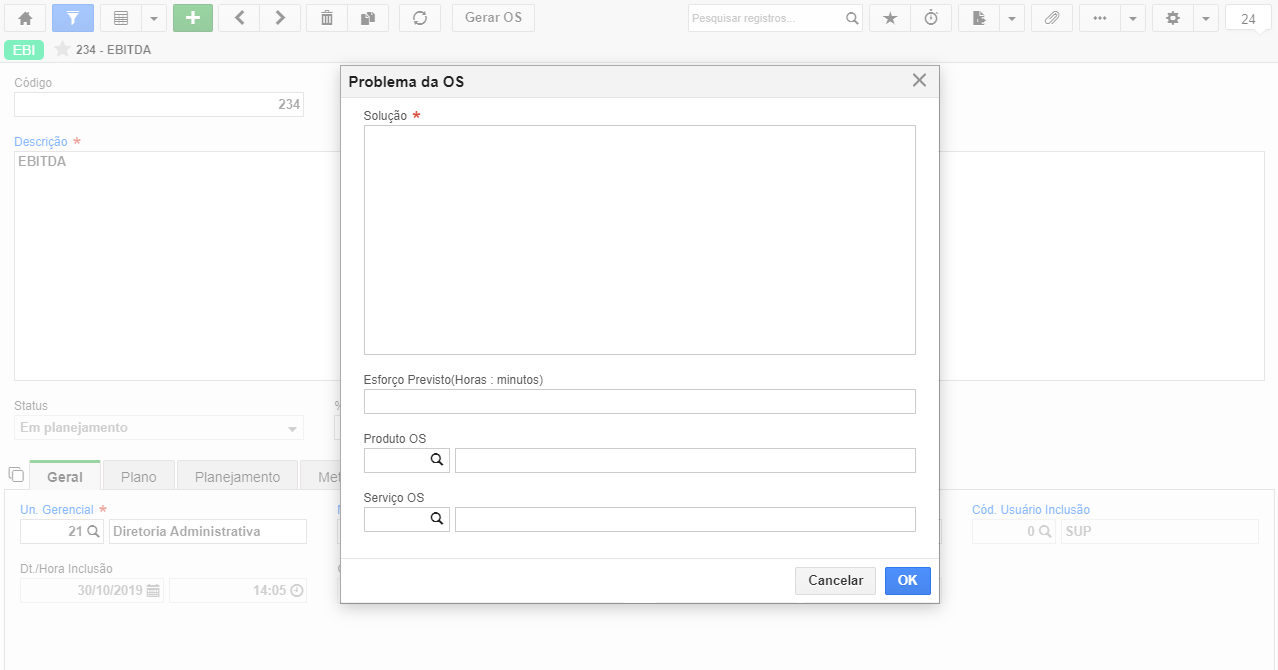Expand settings gear dropdown arrow
Screen dimensions: 1278x670
click(1206, 18)
